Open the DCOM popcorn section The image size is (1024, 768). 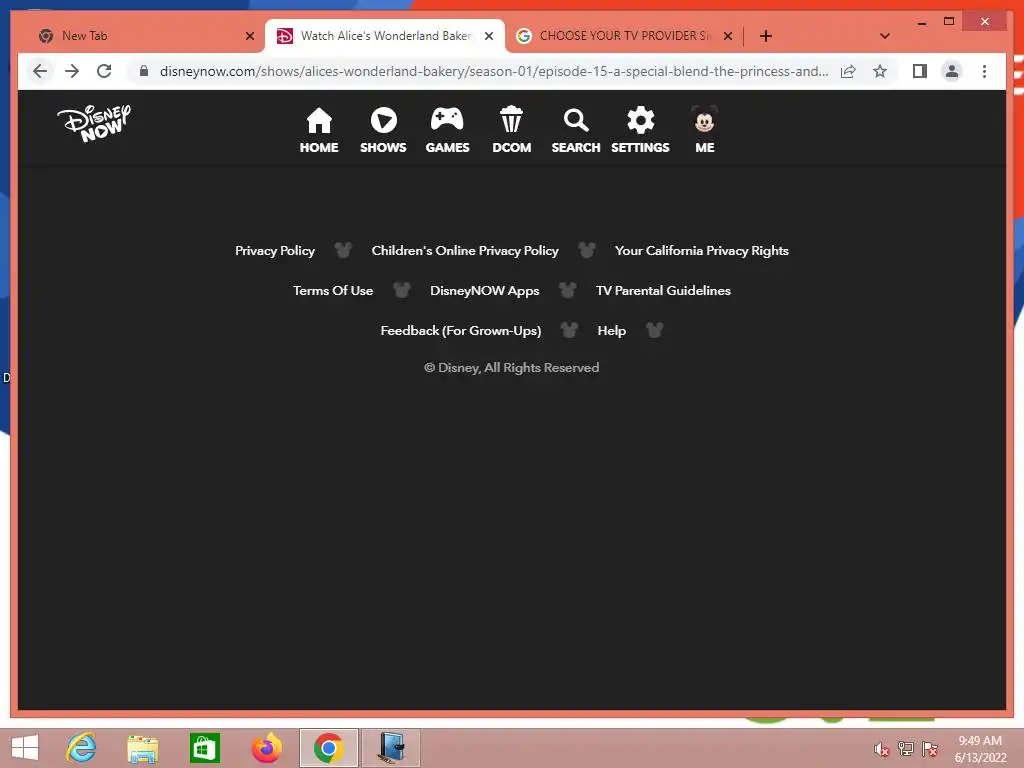click(x=511, y=131)
